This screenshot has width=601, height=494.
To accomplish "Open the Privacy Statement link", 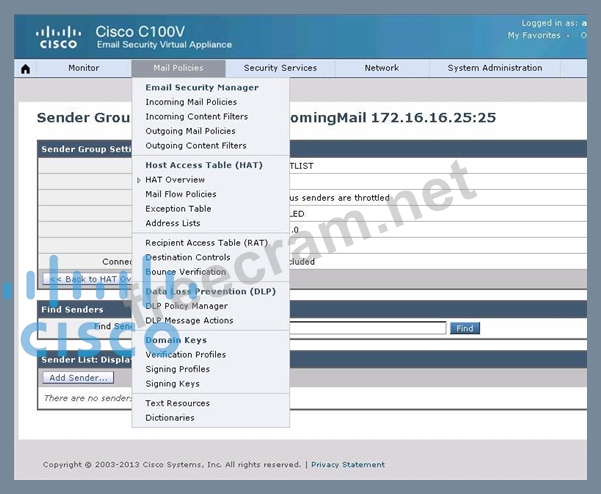I will 347,465.
